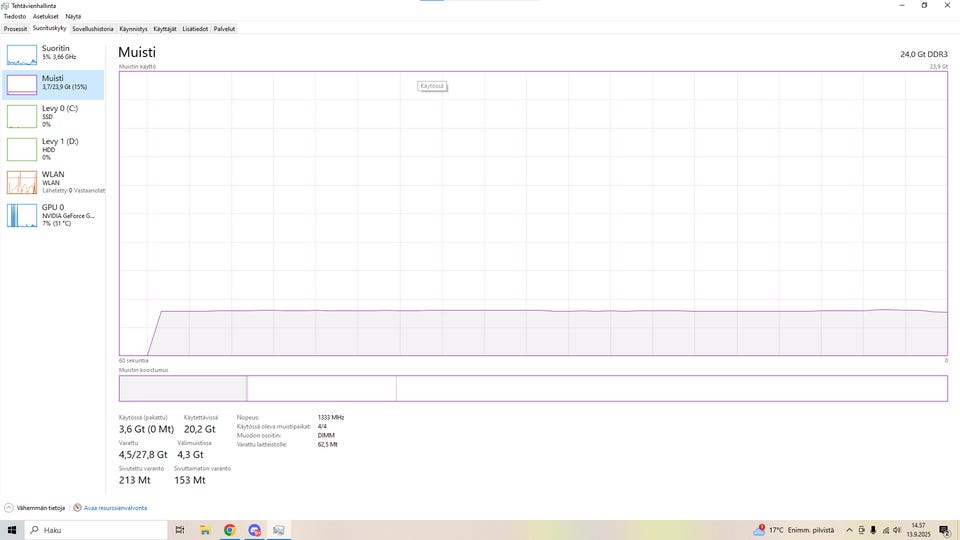Screen dimensions: 960x540
Task: Click the Meet Now tray icon
Action: pos(861,530)
